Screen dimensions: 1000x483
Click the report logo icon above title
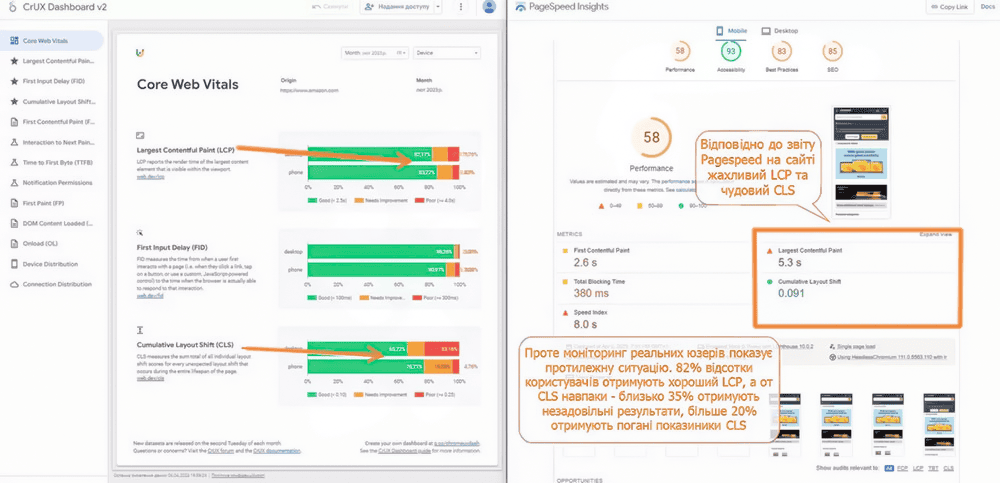(140, 52)
